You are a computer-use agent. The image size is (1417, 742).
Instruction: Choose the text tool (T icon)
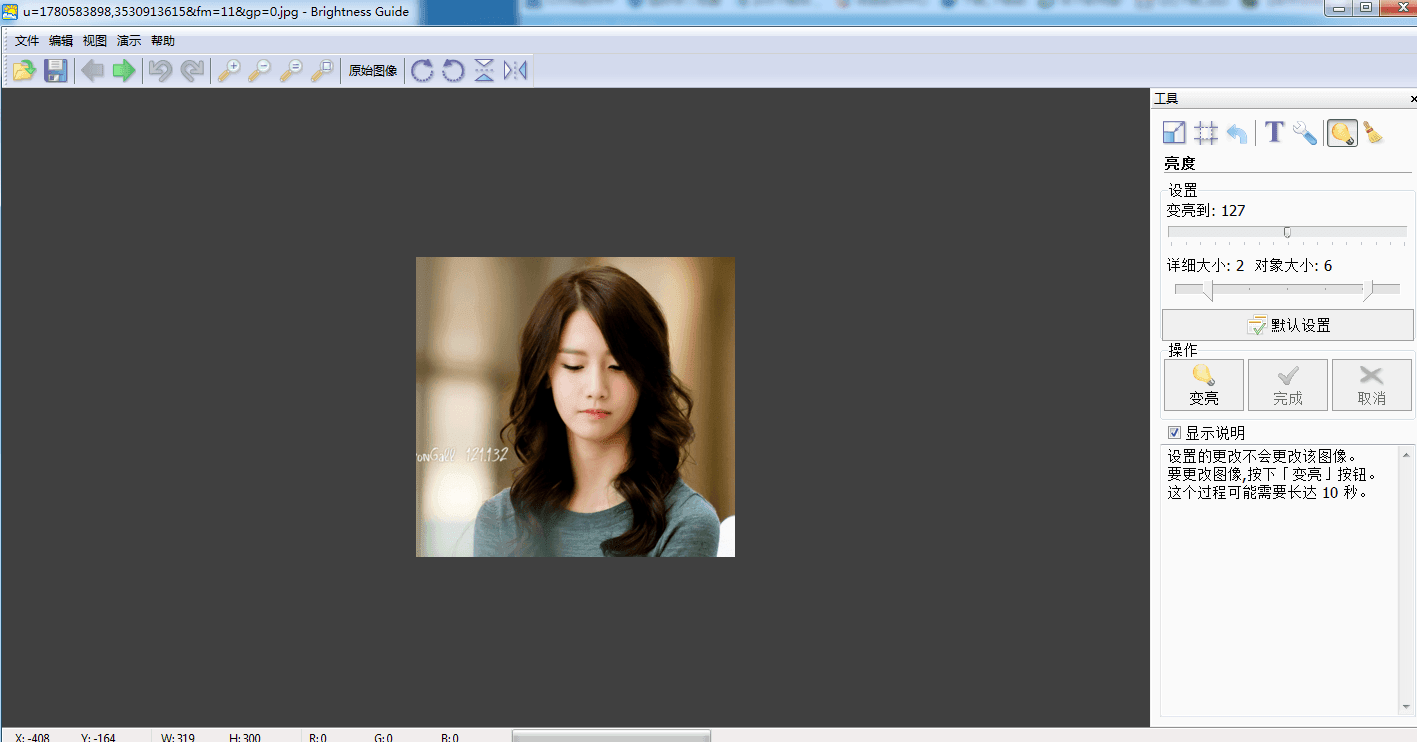(1274, 133)
